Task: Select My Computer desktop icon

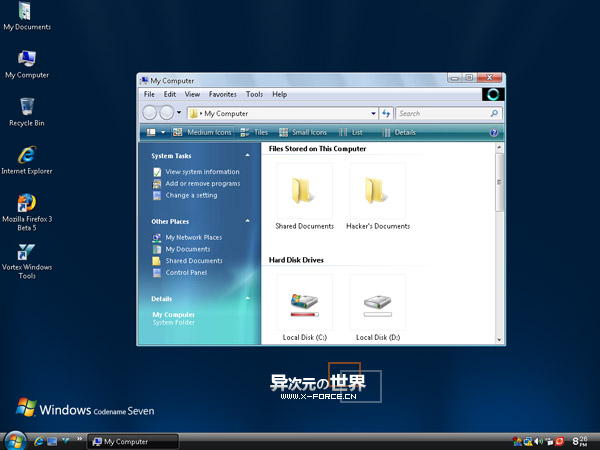Action: point(27,64)
